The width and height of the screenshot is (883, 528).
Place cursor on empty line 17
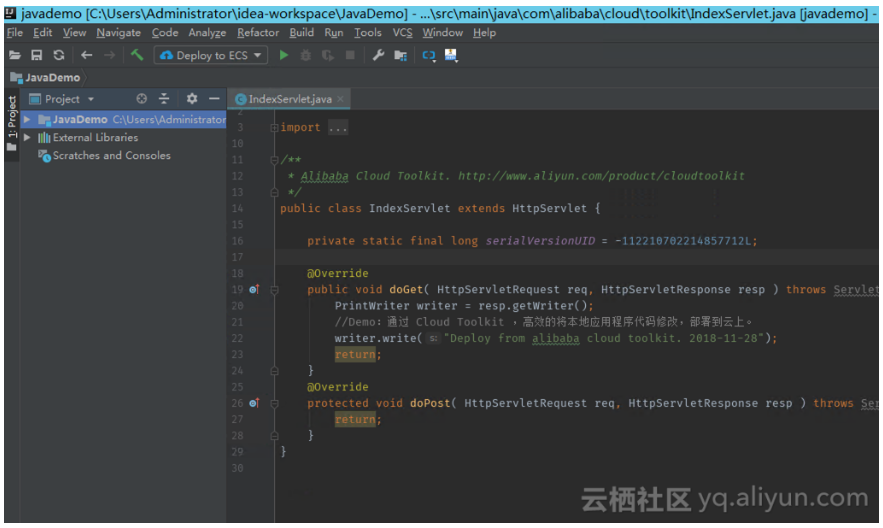[x=577, y=257]
